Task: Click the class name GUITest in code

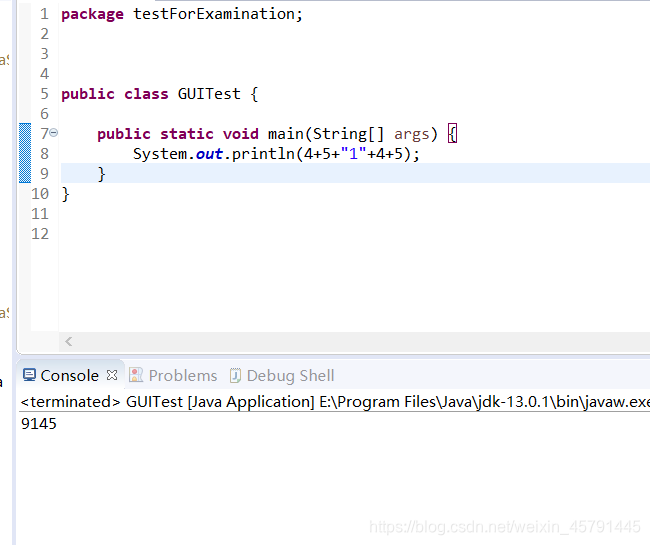Action: coord(209,94)
